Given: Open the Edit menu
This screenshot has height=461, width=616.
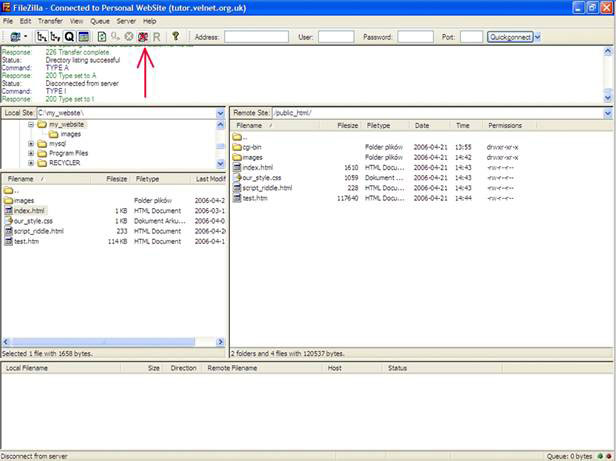Looking at the screenshot, I should (x=25, y=21).
